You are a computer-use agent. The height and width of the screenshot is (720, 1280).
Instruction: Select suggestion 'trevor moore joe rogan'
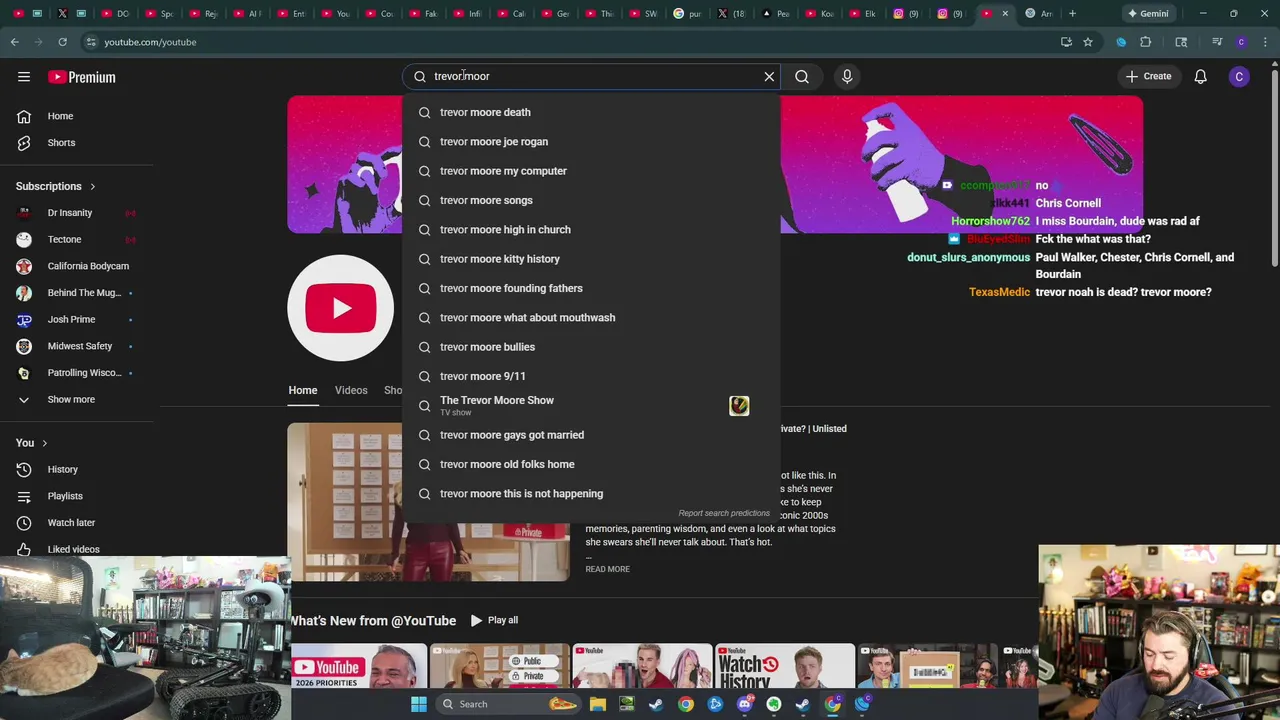(x=591, y=142)
